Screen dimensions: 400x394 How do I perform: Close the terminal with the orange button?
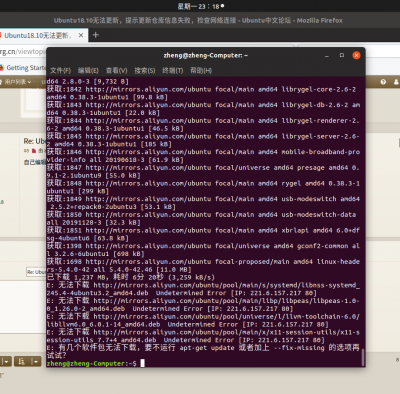356,55
